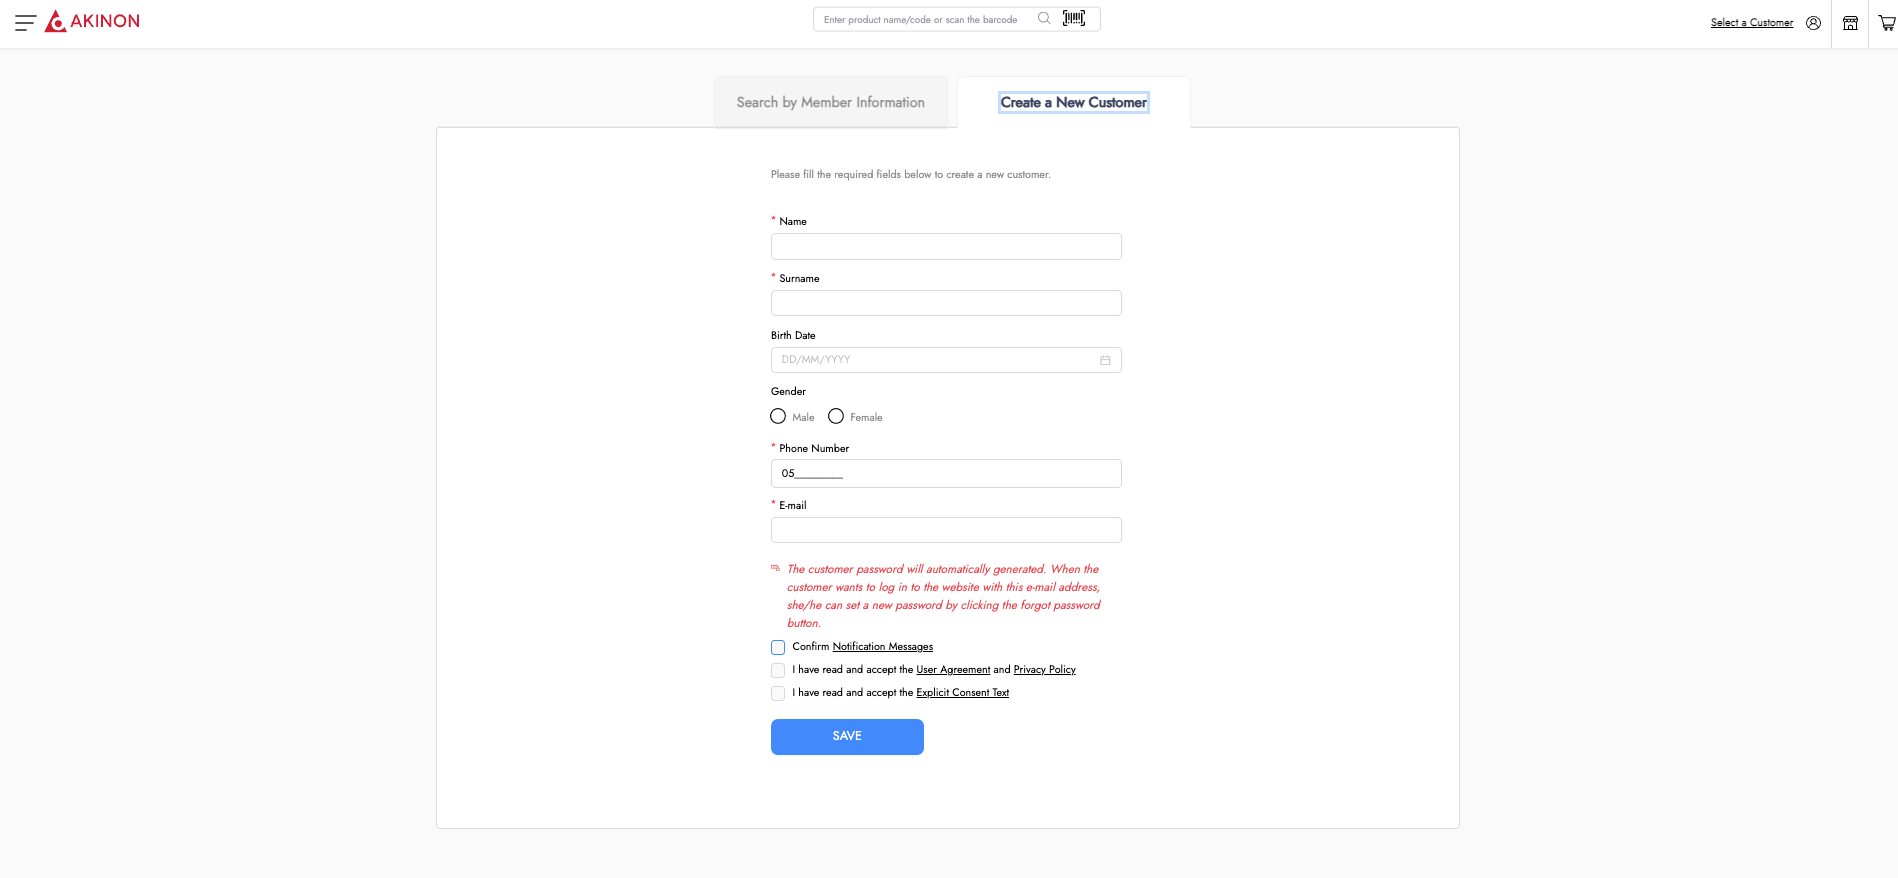Open the store icon in header

tap(1850, 23)
